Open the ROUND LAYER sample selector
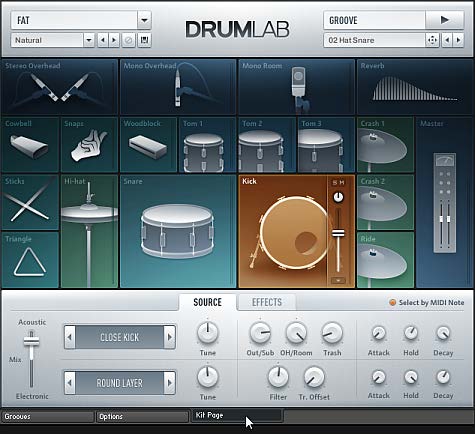The width and height of the screenshot is (475, 434). tap(119, 383)
